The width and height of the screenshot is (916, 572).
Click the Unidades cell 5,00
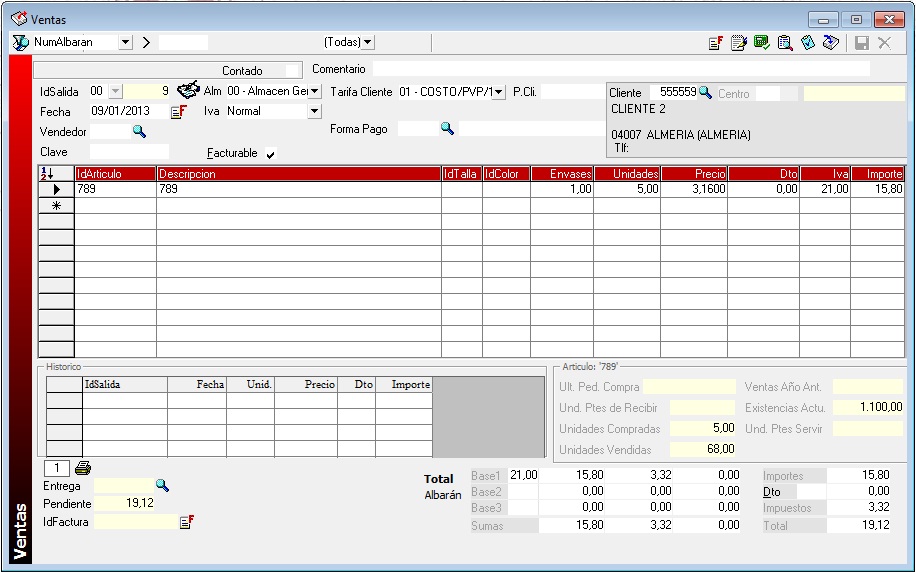click(x=627, y=189)
